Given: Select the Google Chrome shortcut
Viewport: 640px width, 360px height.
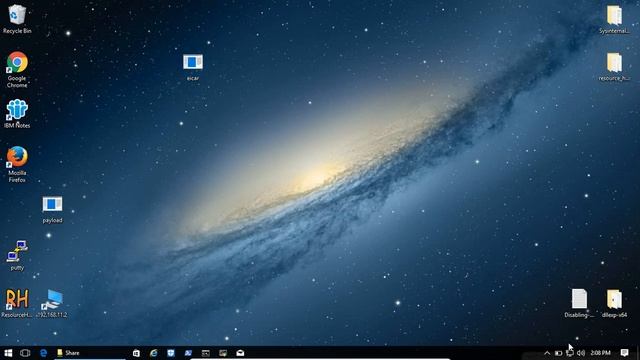Looking at the screenshot, I should (x=17, y=69).
